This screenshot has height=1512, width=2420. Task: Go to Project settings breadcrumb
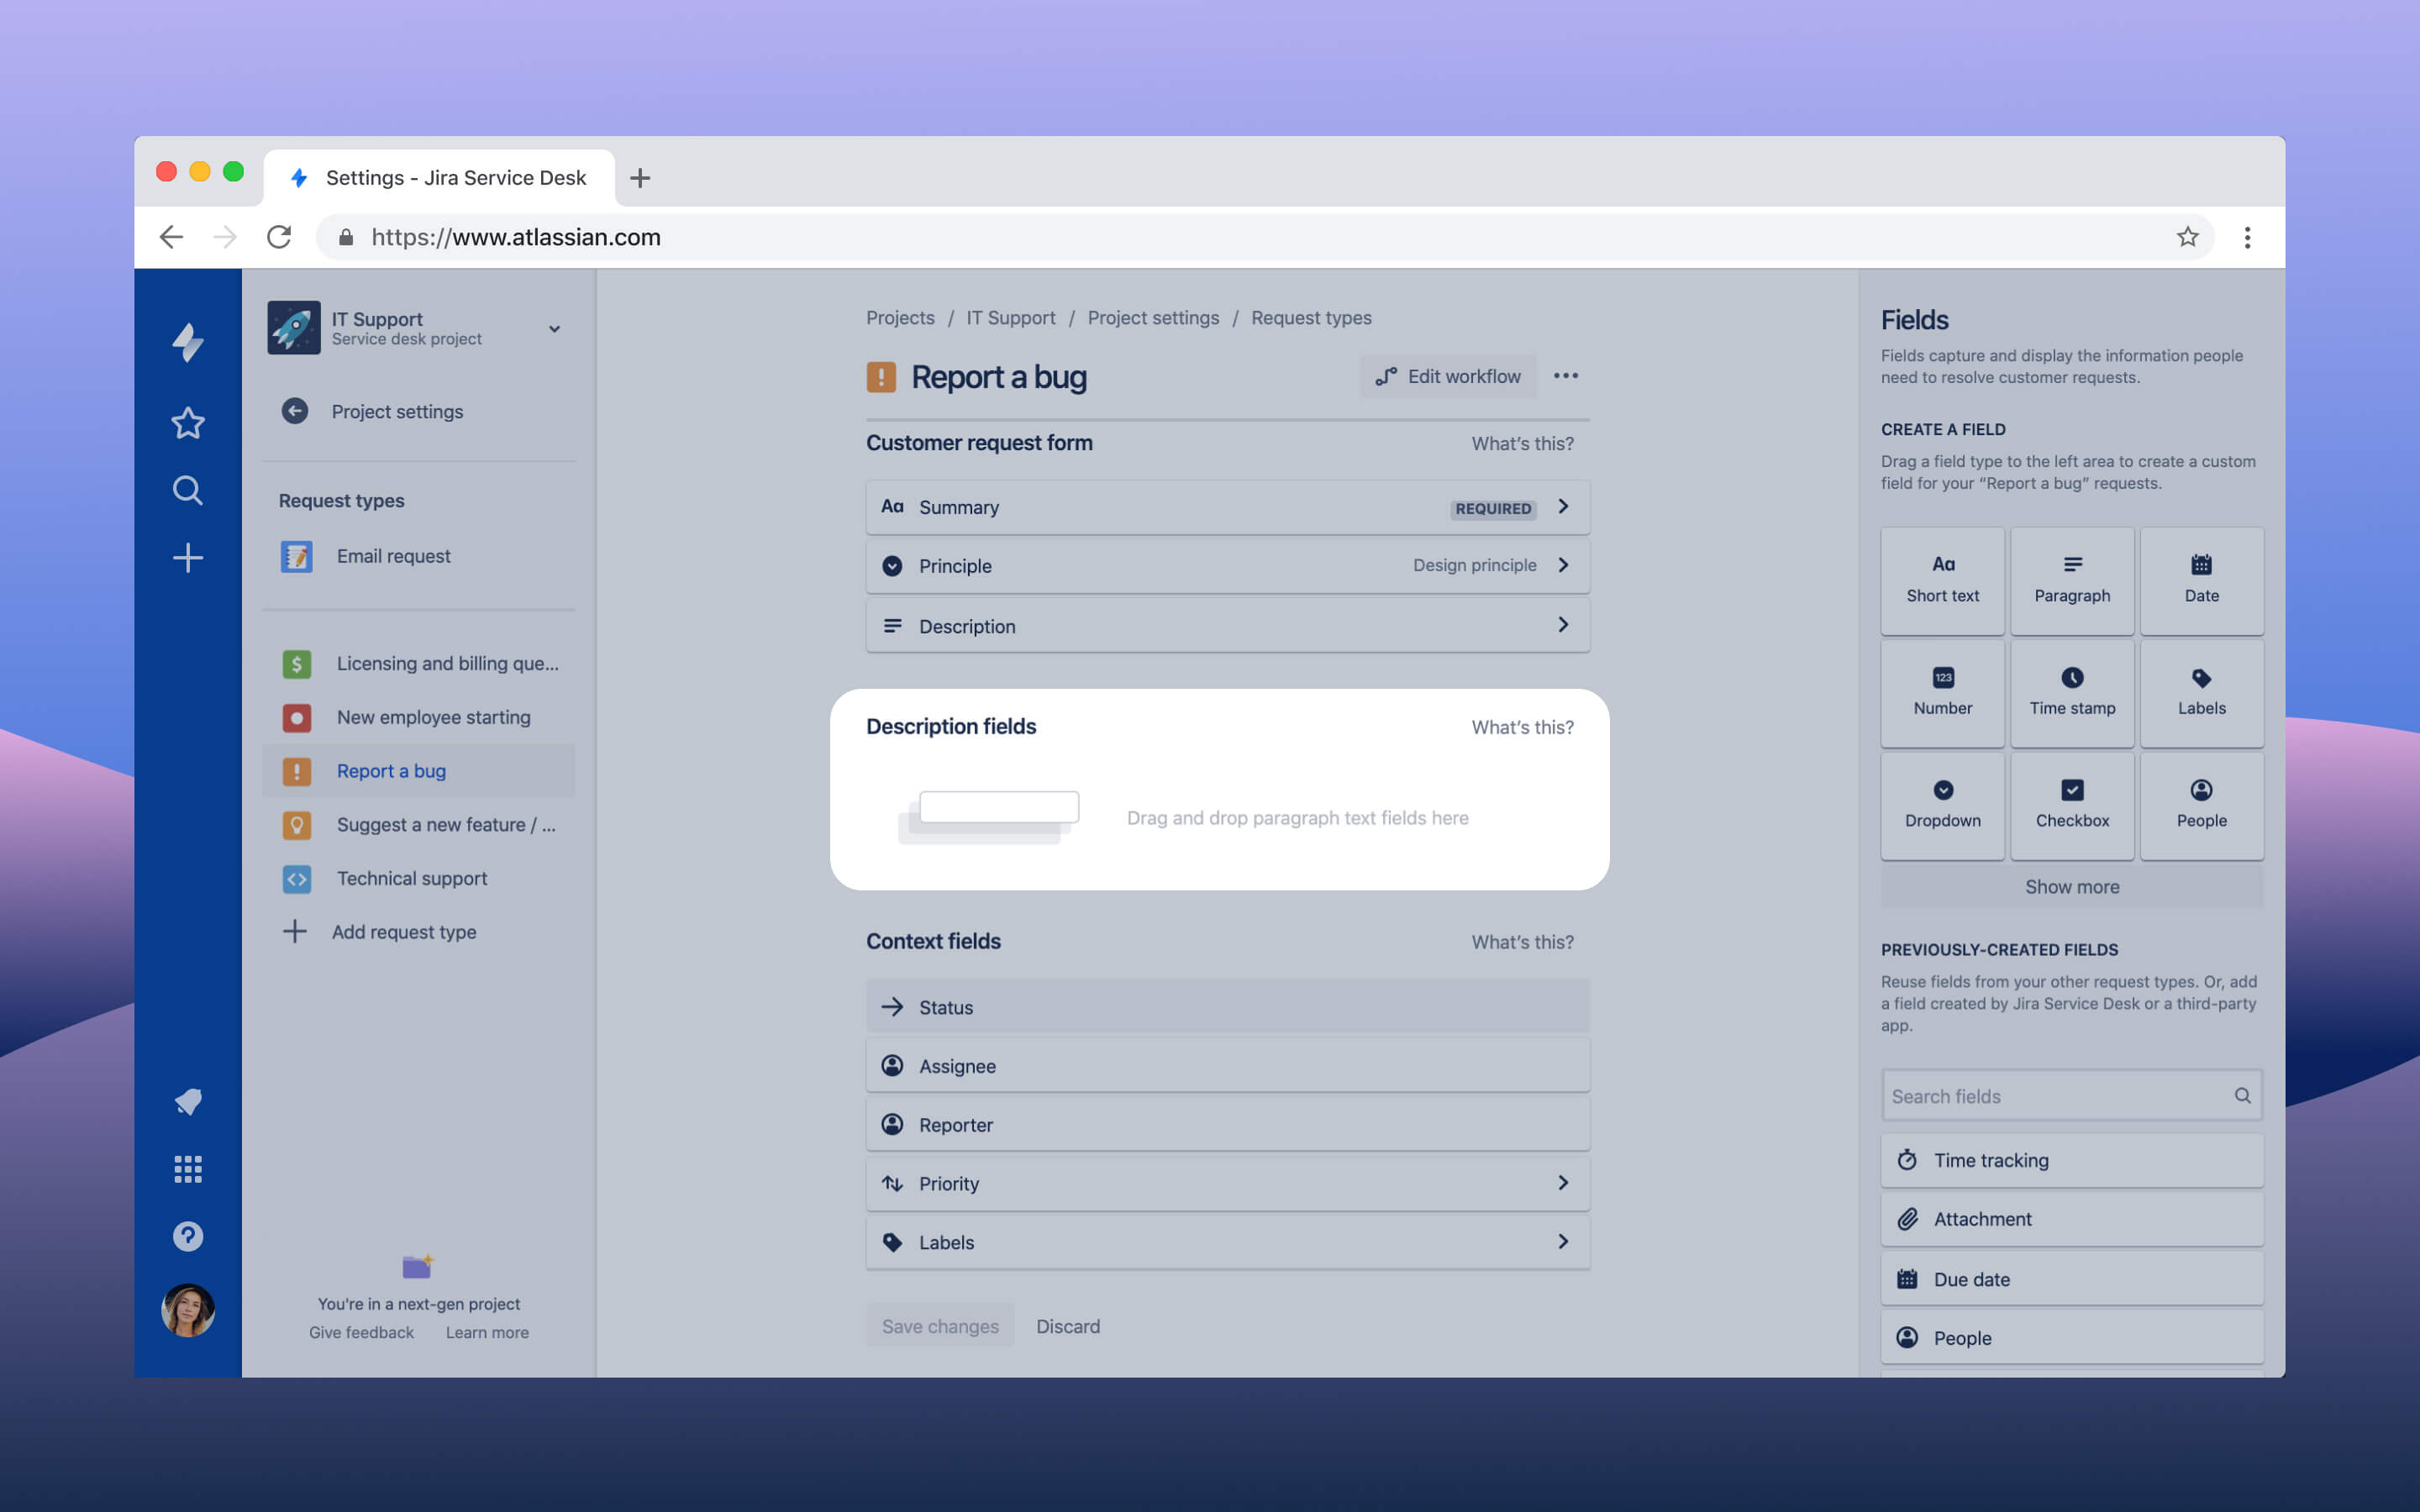click(1153, 318)
